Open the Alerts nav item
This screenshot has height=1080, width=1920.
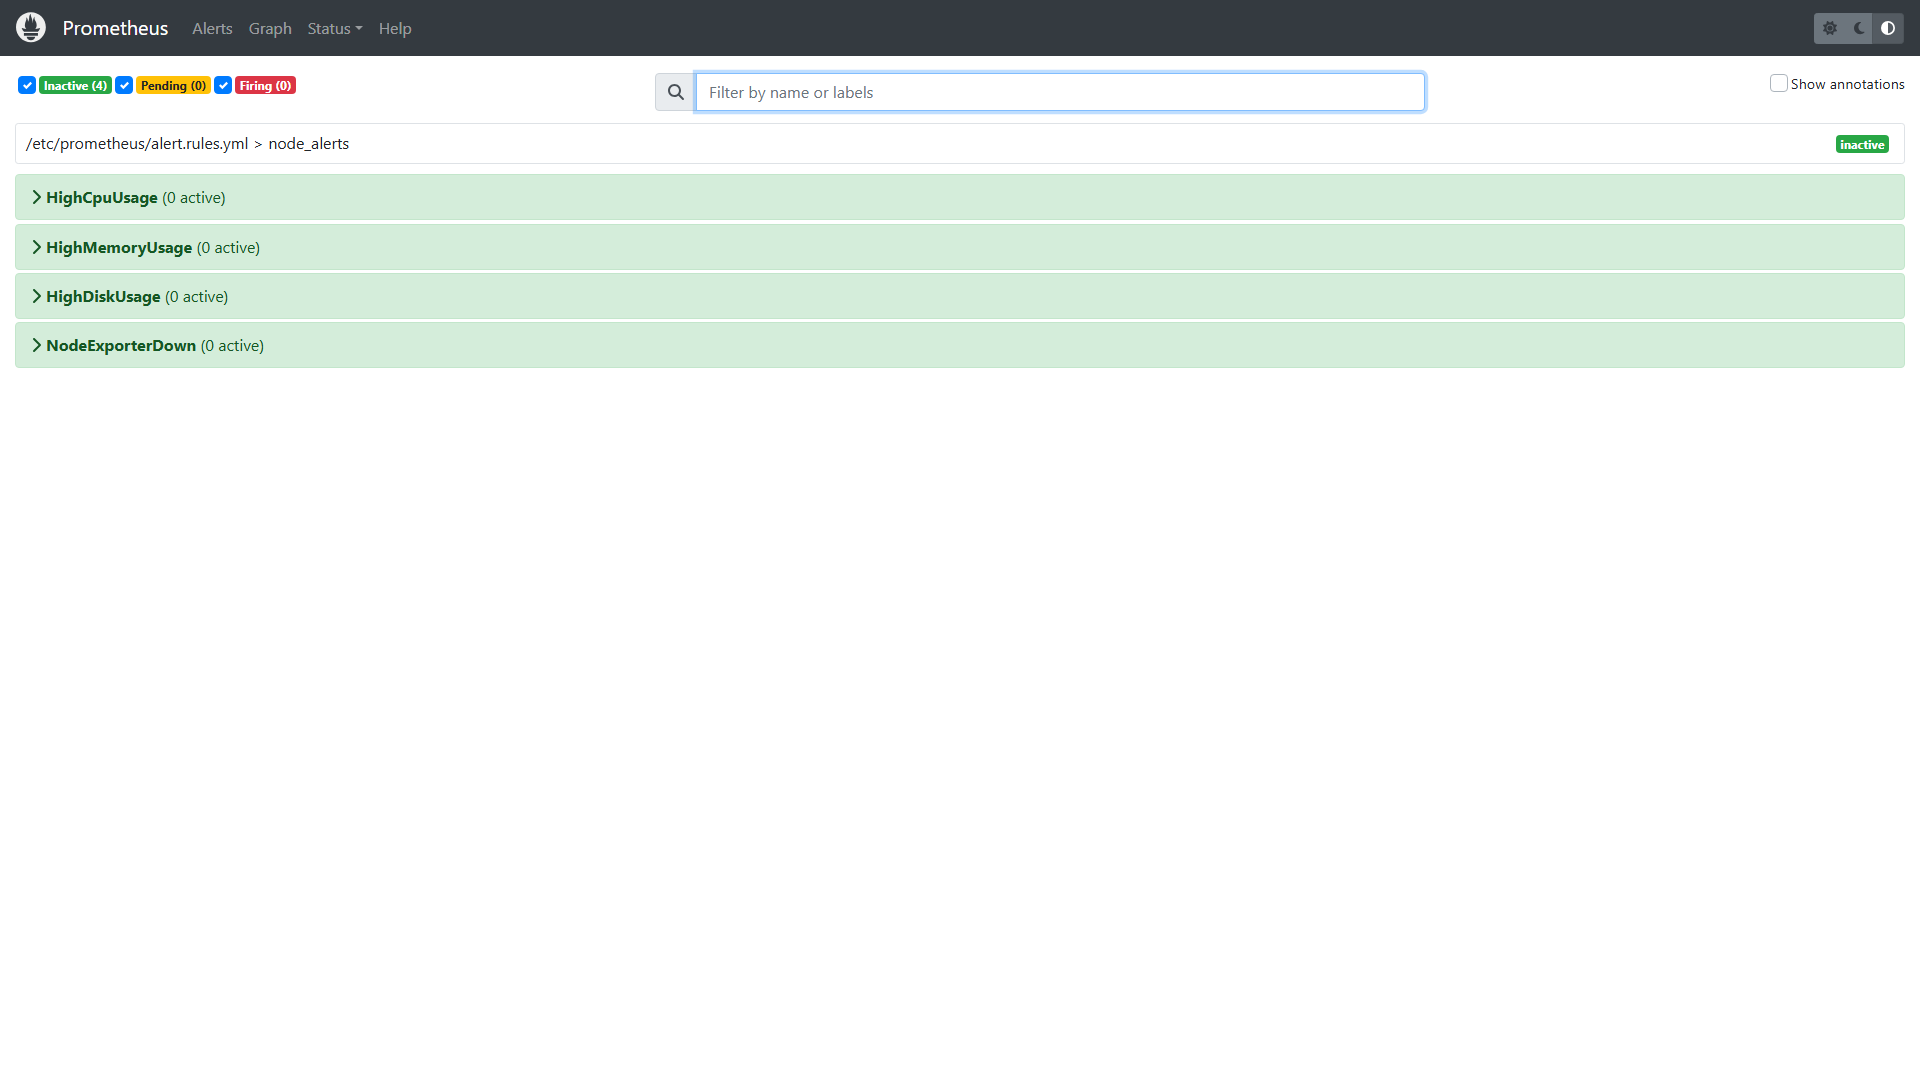[x=212, y=29]
